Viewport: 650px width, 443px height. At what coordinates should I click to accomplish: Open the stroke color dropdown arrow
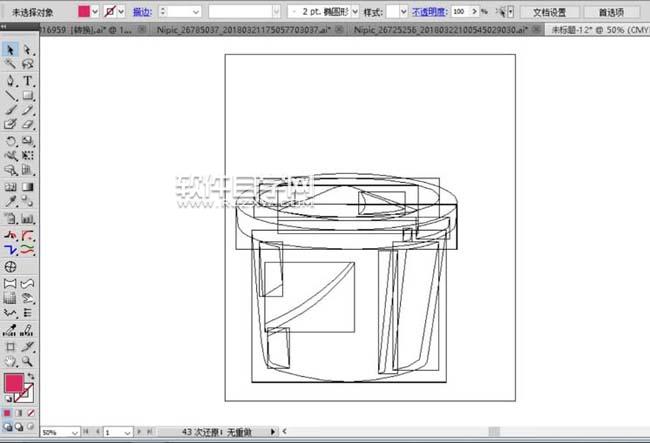(x=121, y=12)
